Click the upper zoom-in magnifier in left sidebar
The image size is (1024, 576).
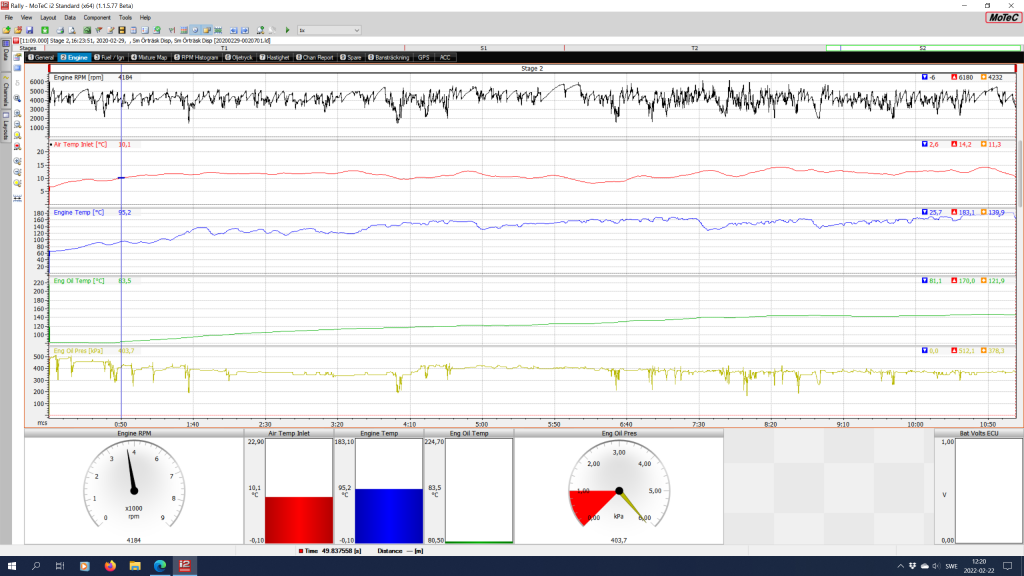click(17, 114)
